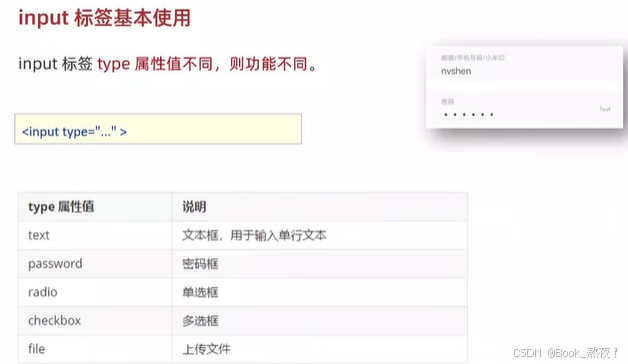Click the '多选框' description cell
Viewport: 628px width, 364px height.
pyautogui.click(x=320, y=321)
